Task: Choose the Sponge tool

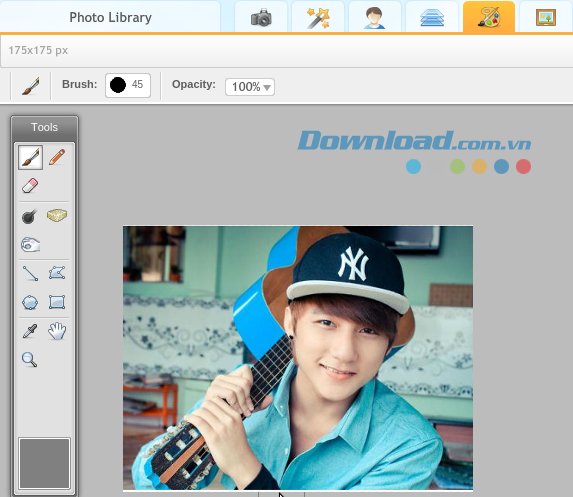Action: pos(57,215)
